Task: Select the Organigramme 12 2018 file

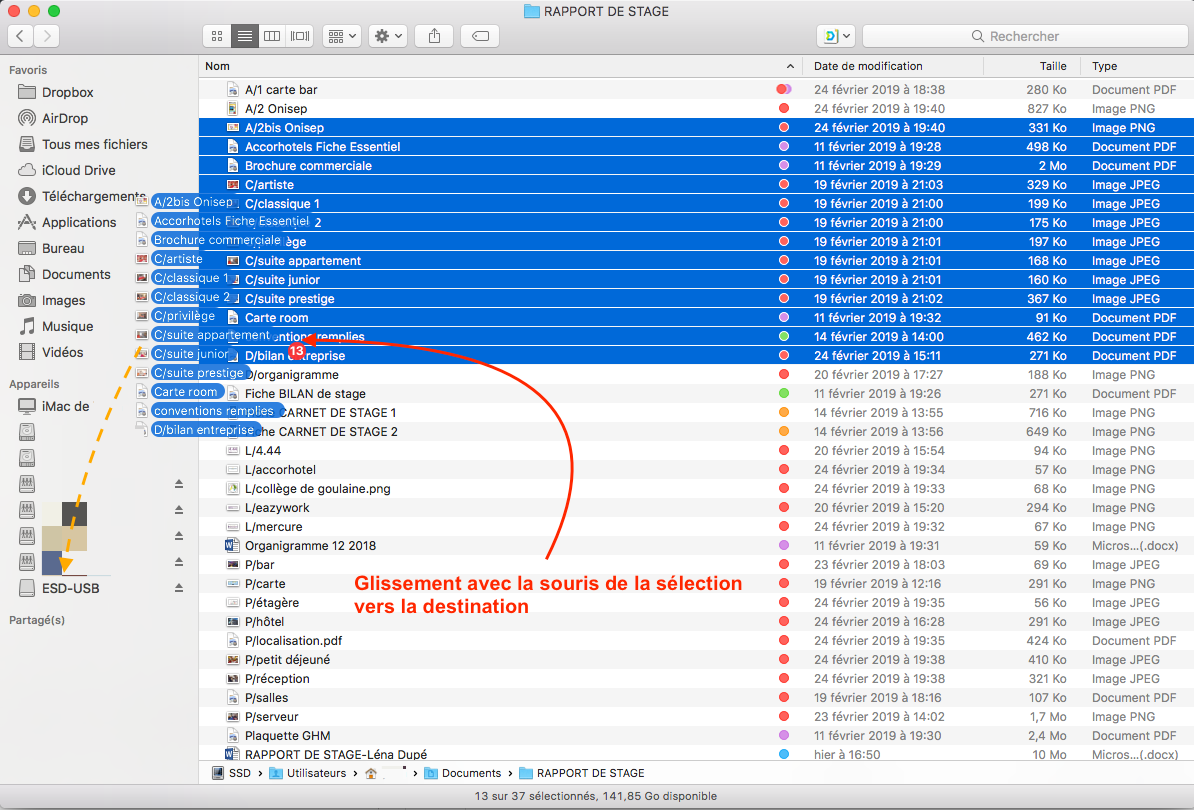Action: pos(310,546)
